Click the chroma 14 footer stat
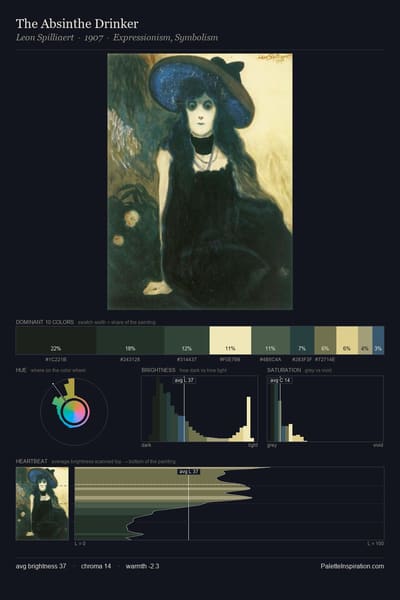This screenshot has height=600, width=400. pos(96,566)
